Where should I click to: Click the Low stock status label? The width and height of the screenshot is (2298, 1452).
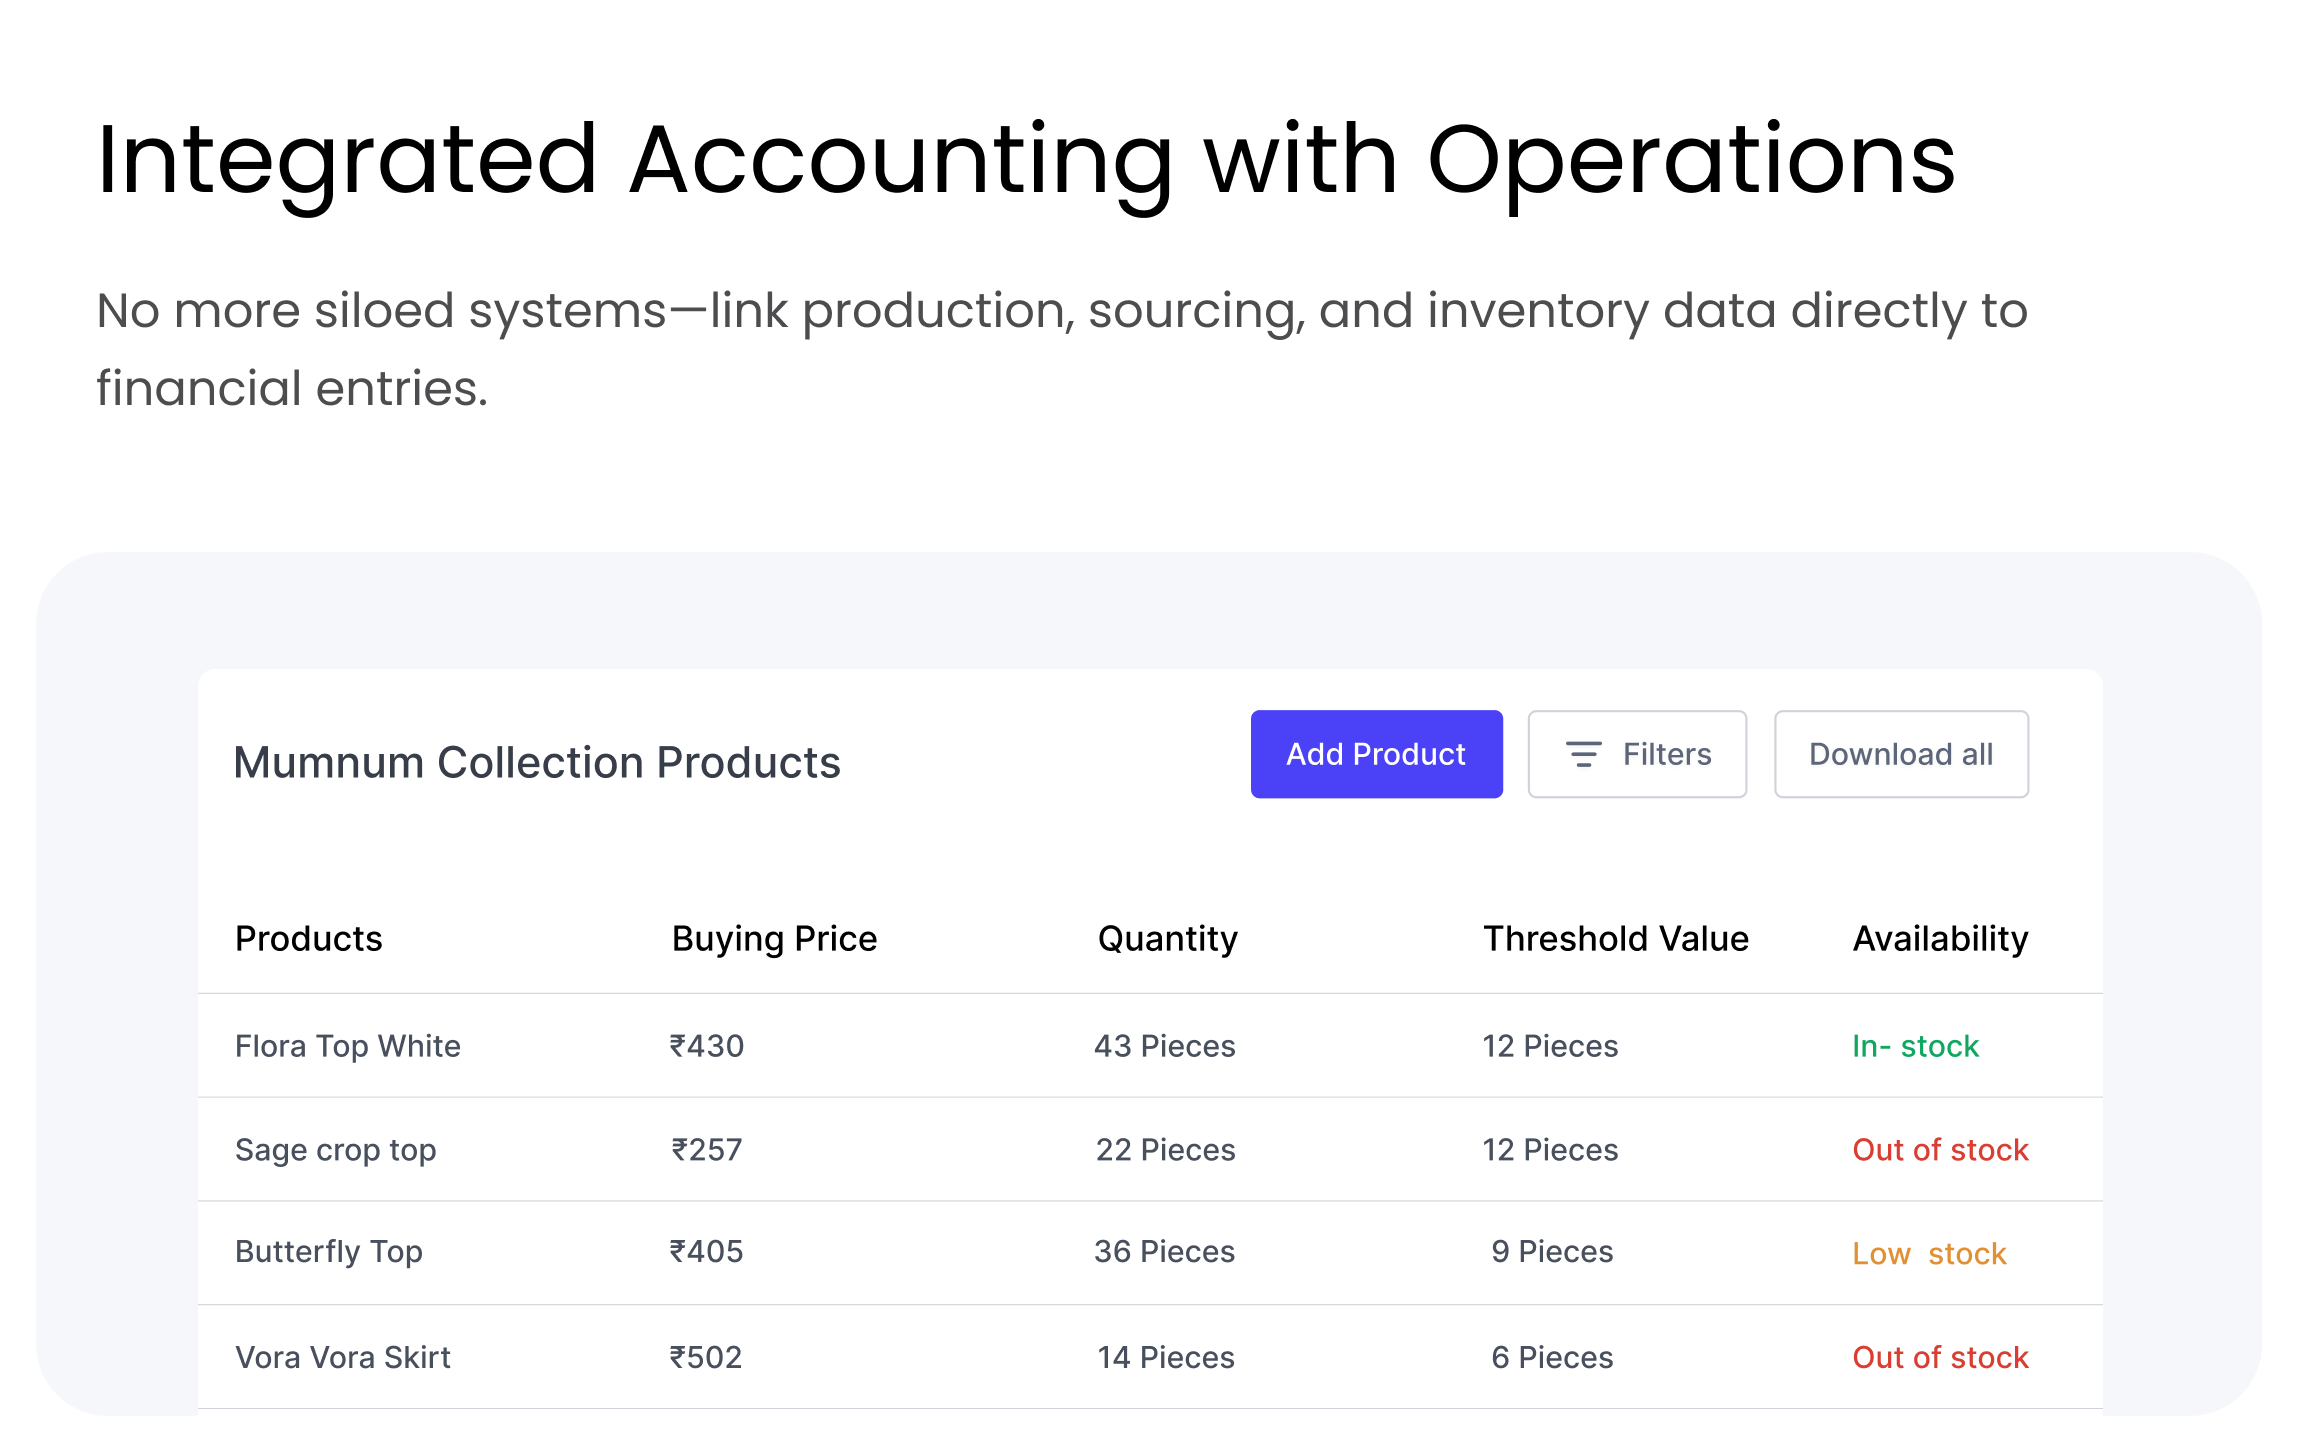click(x=1928, y=1253)
